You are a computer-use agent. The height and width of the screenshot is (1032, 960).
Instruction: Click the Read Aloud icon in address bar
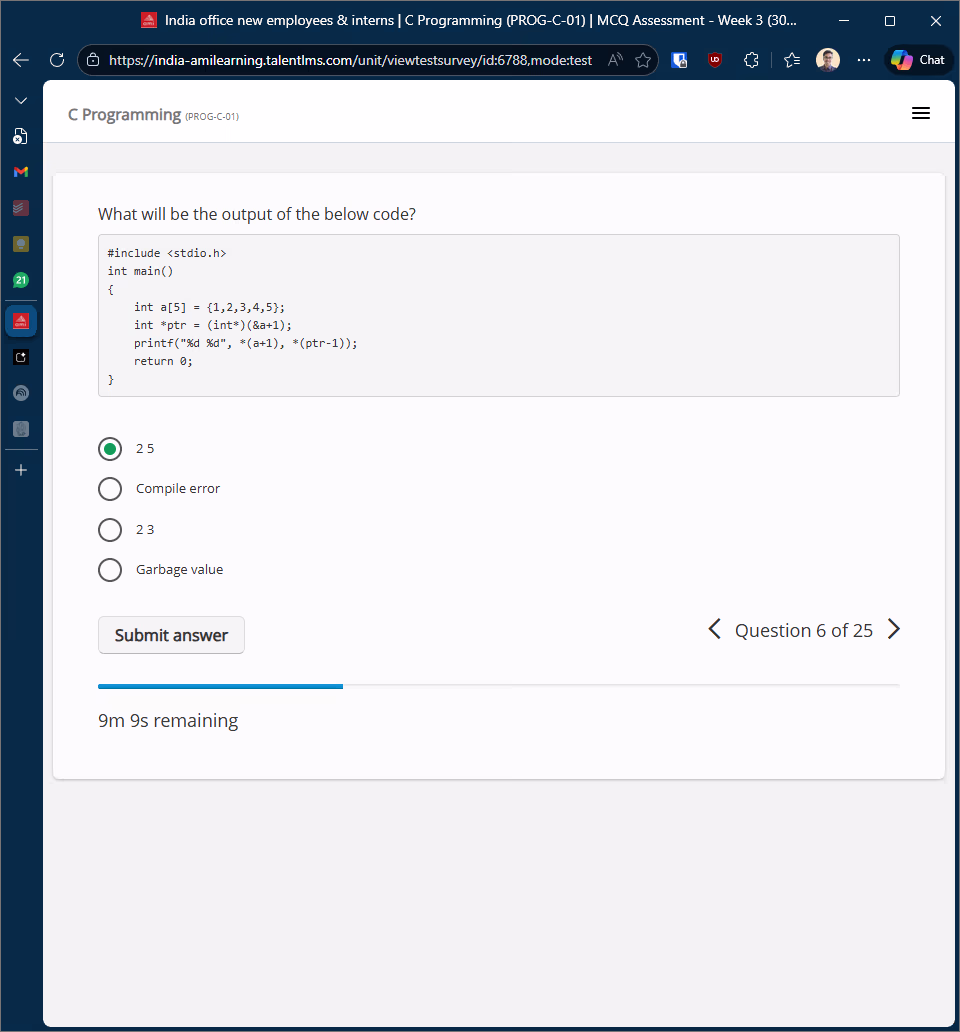[615, 60]
